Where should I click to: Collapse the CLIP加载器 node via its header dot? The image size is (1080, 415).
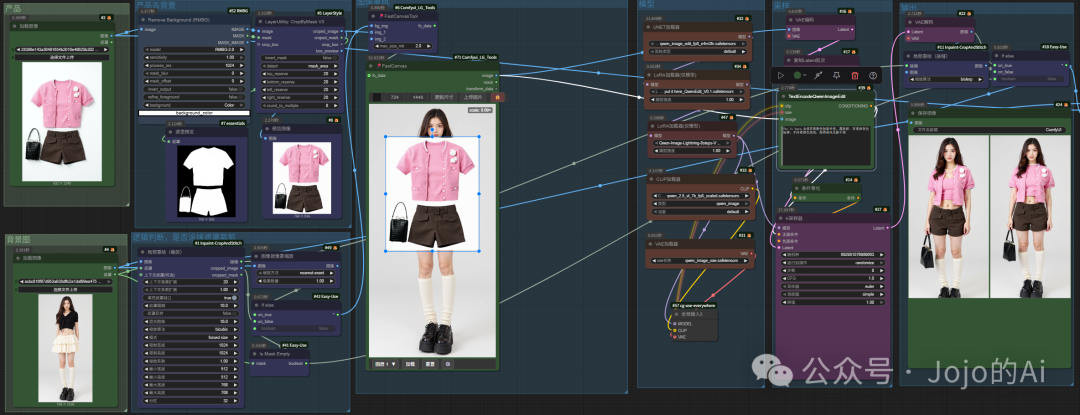point(652,178)
